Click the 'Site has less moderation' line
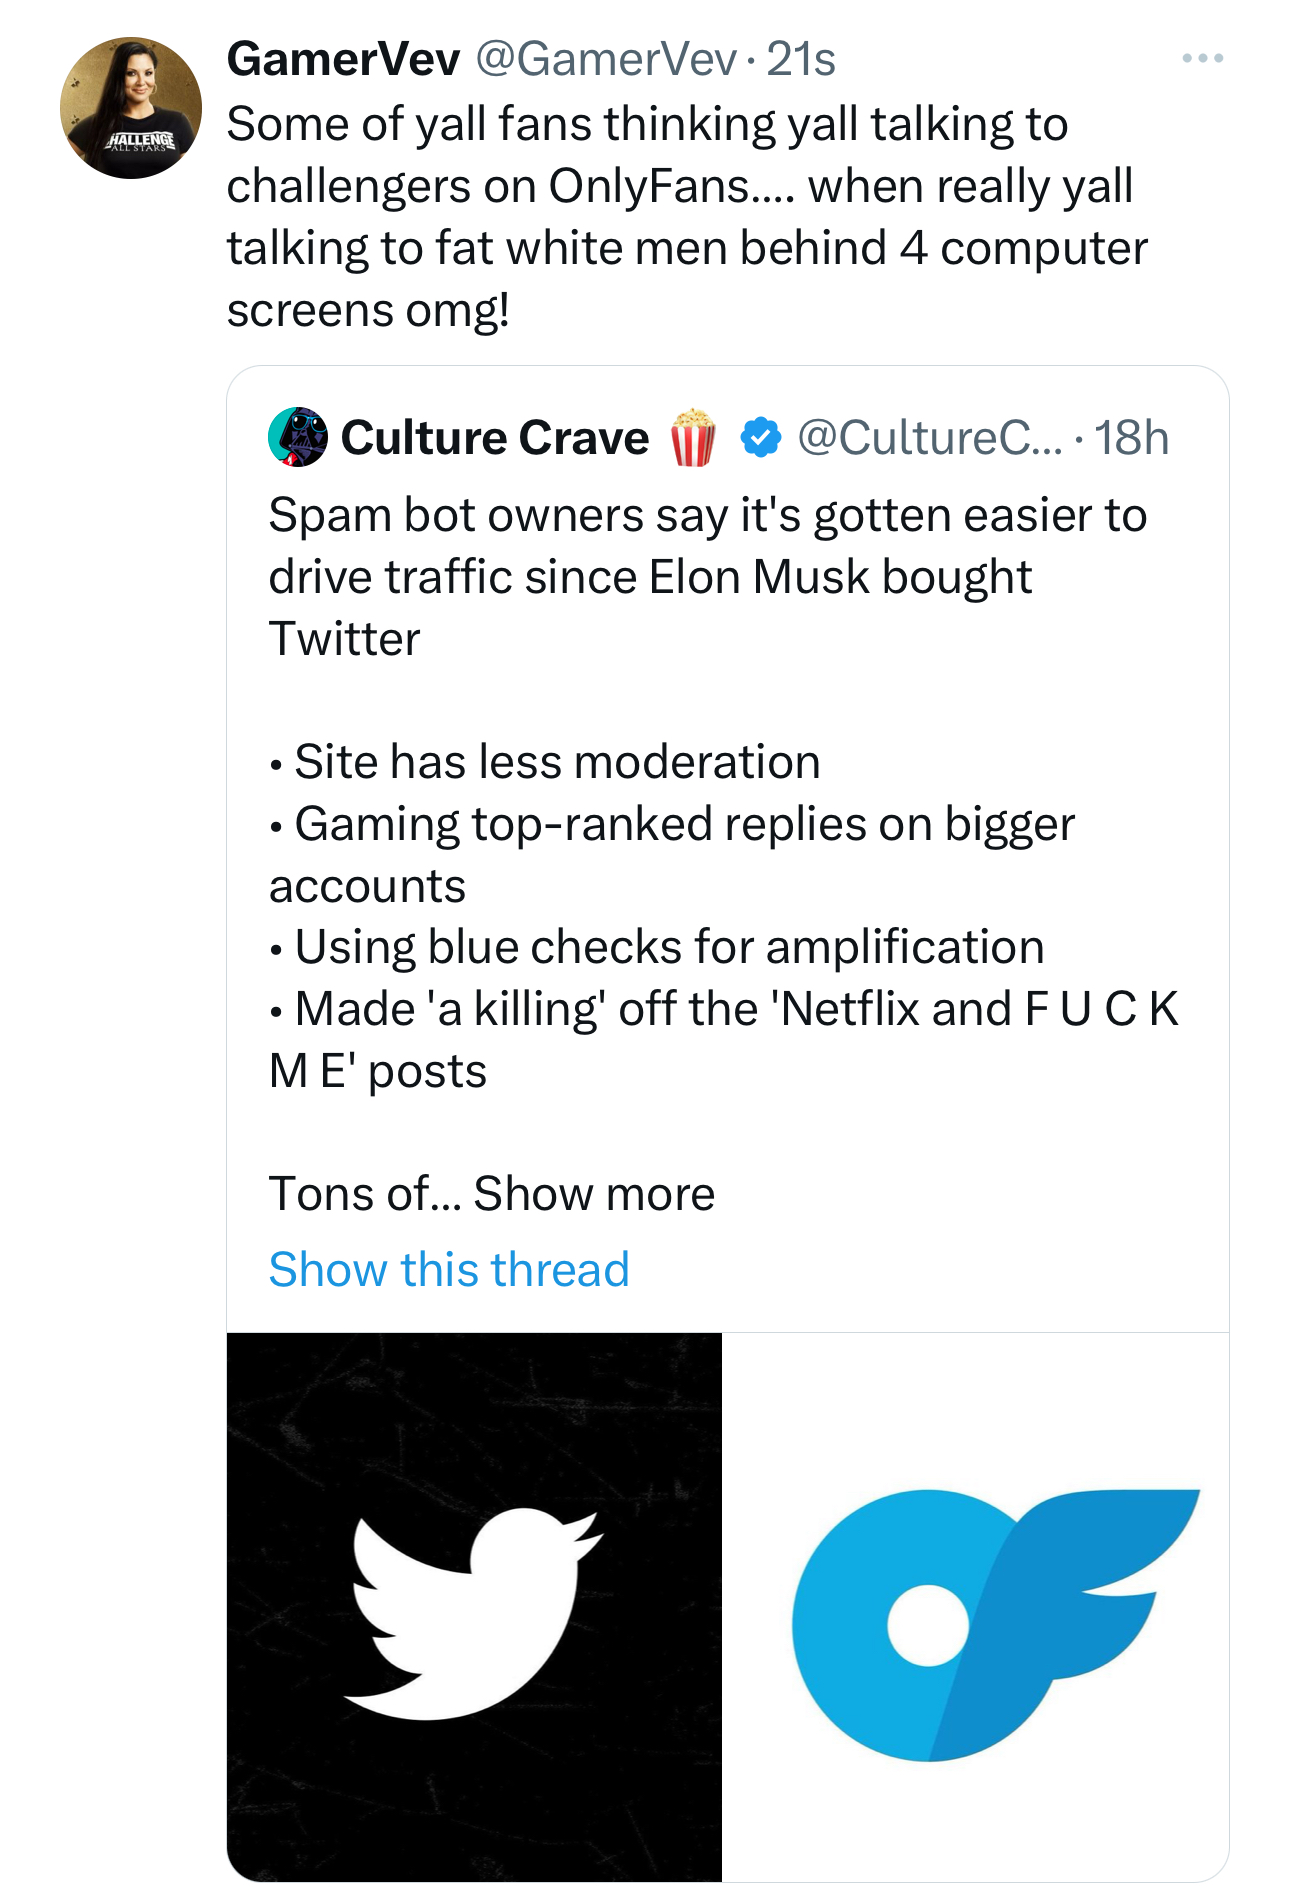The width and height of the screenshot is (1290, 1896). click(x=545, y=762)
